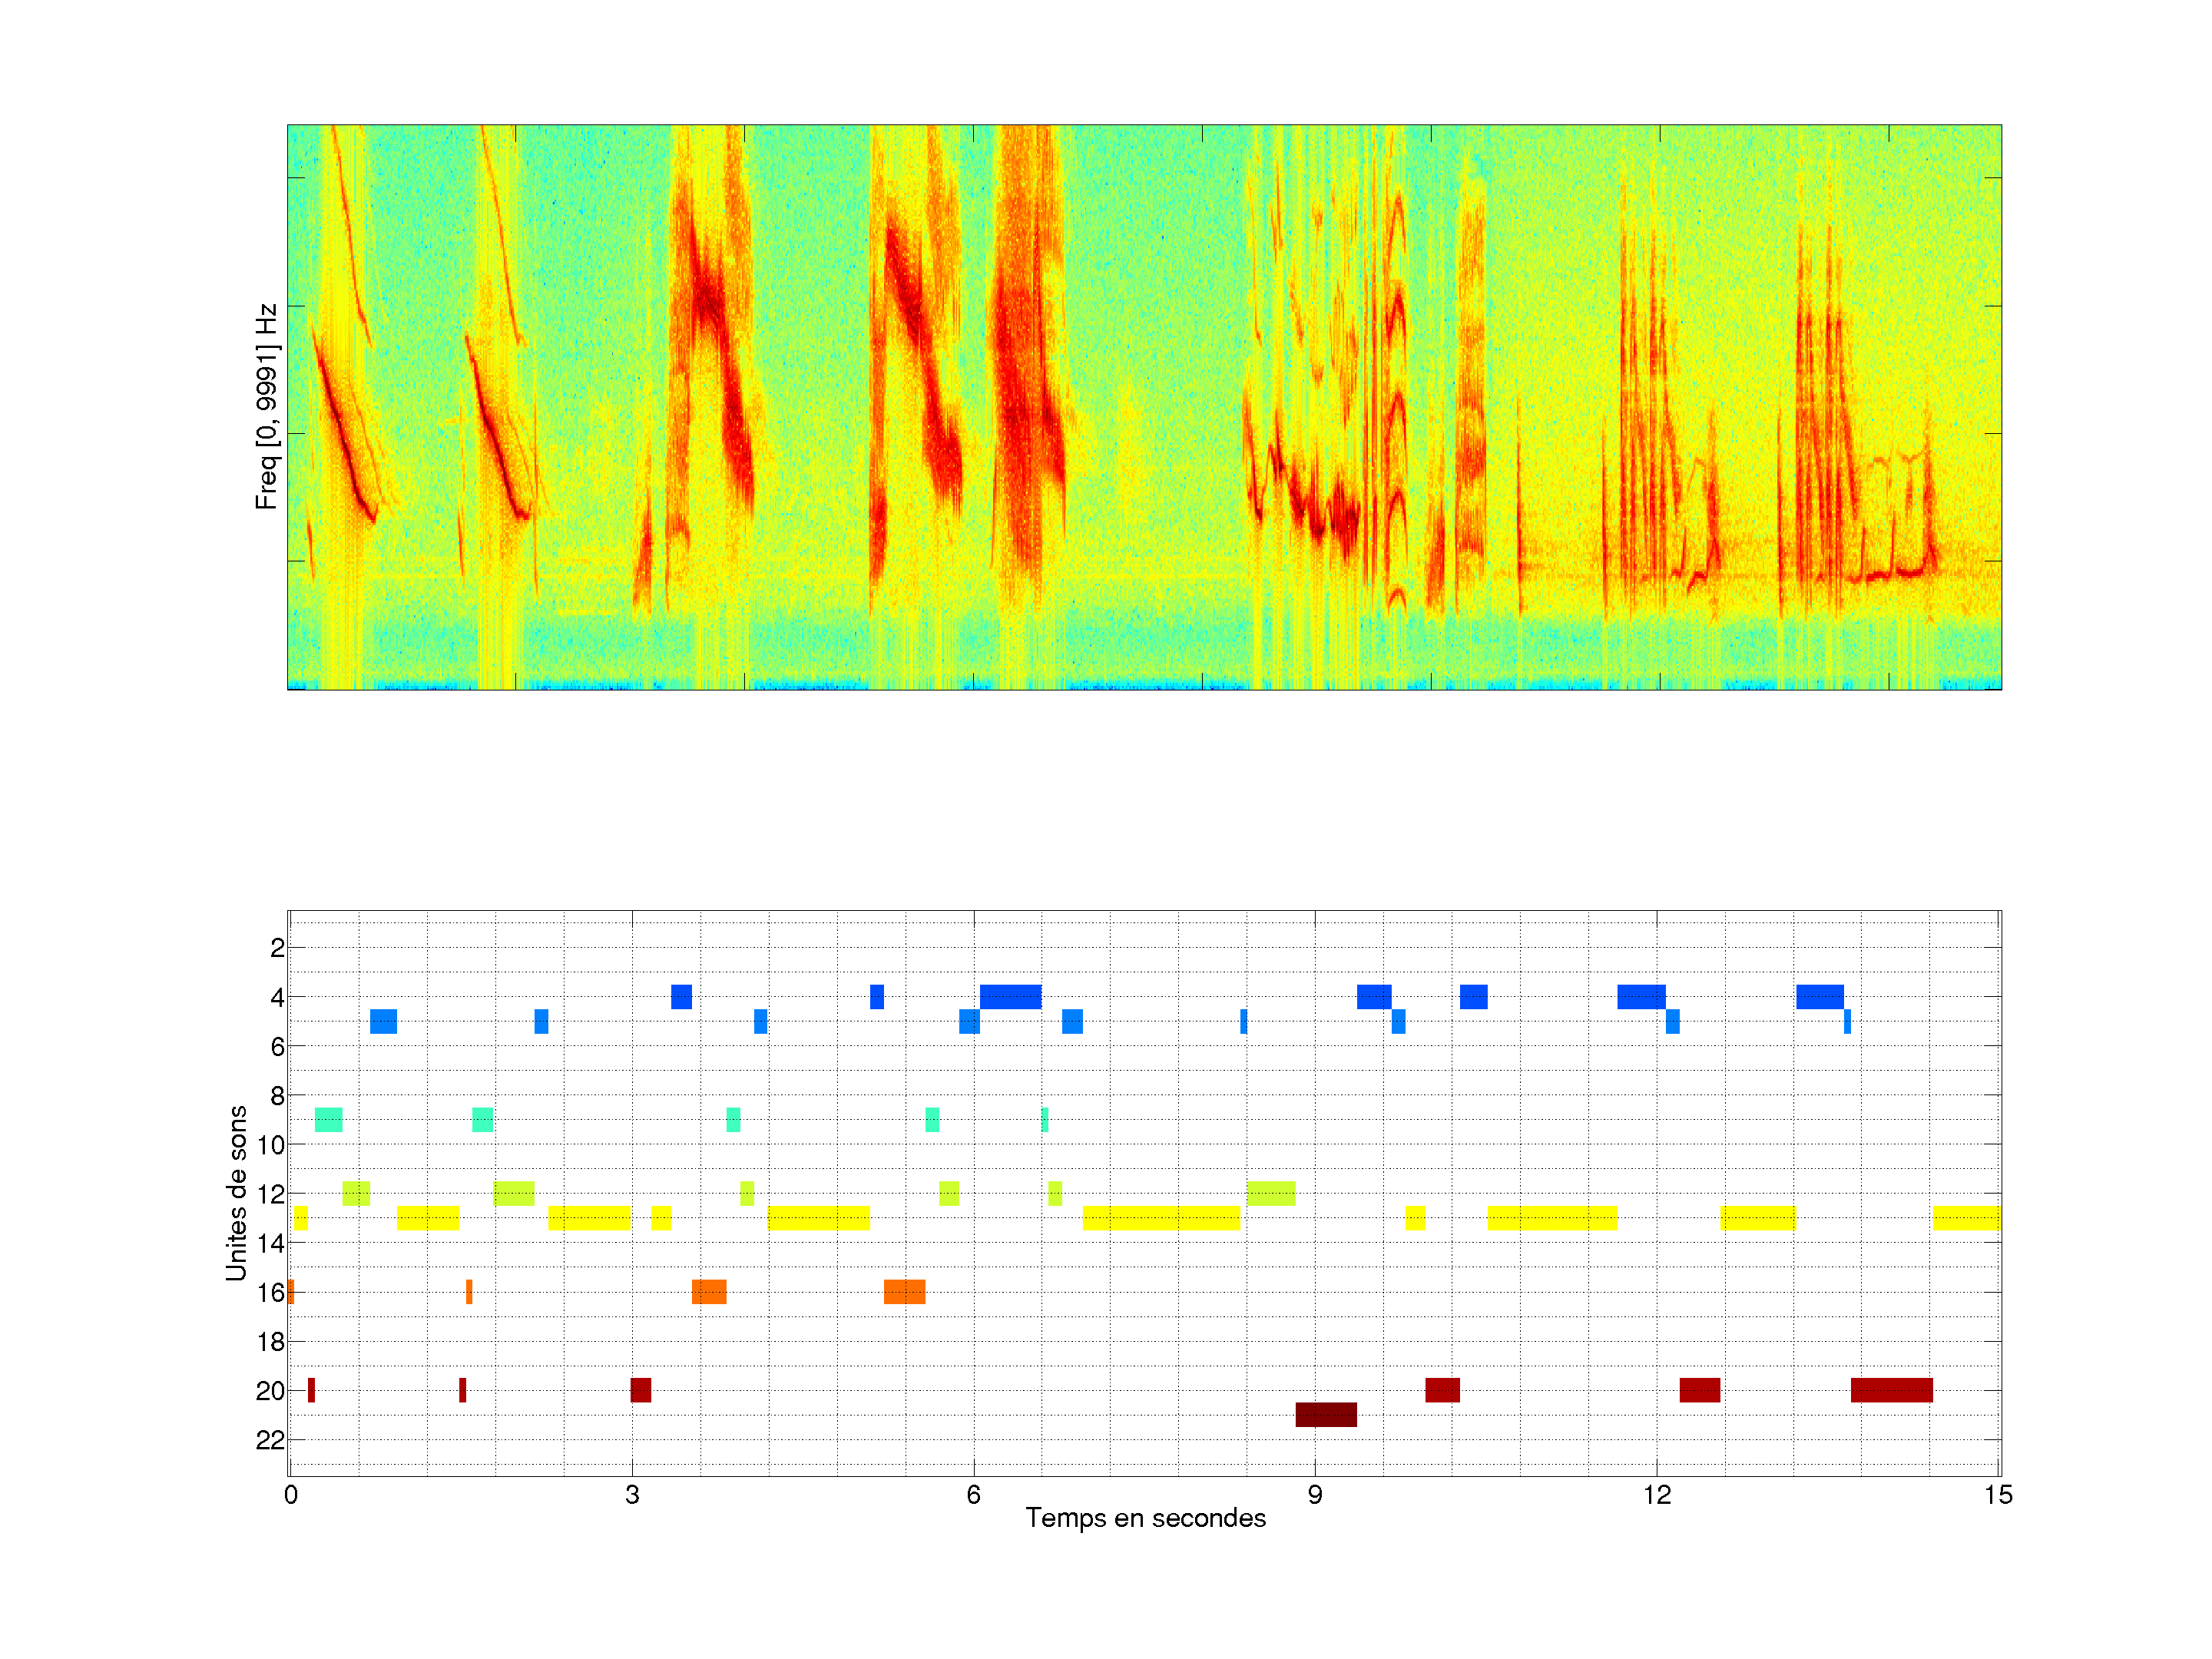Click the dark maroon block on row 21

pyautogui.click(x=1326, y=1414)
